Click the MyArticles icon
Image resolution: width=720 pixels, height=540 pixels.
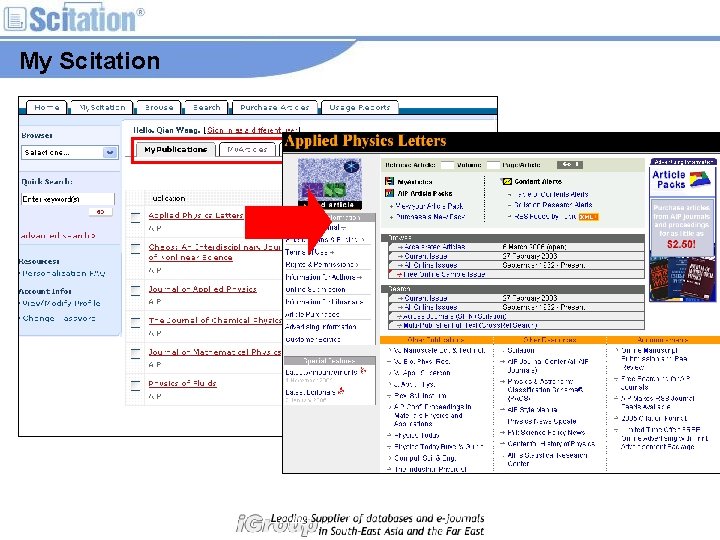click(389, 181)
